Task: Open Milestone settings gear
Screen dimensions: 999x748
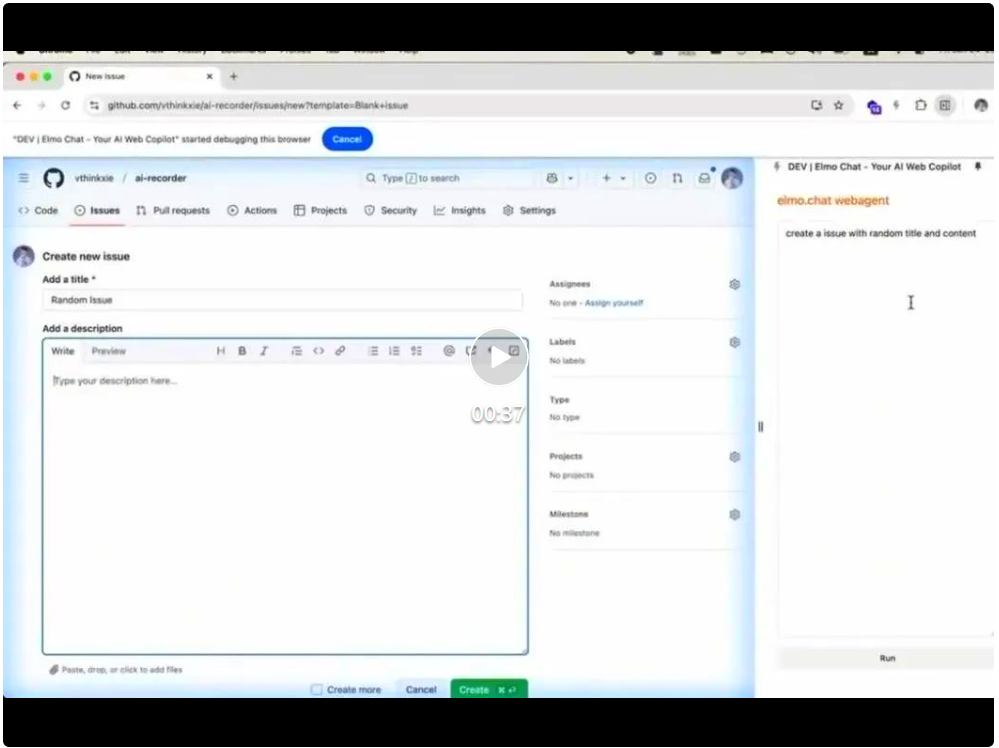Action: coord(735,515)
